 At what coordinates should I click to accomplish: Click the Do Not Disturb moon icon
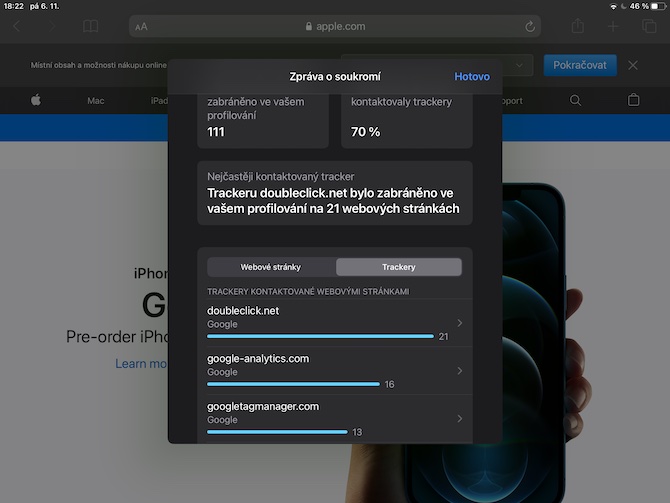pos(623,6)
